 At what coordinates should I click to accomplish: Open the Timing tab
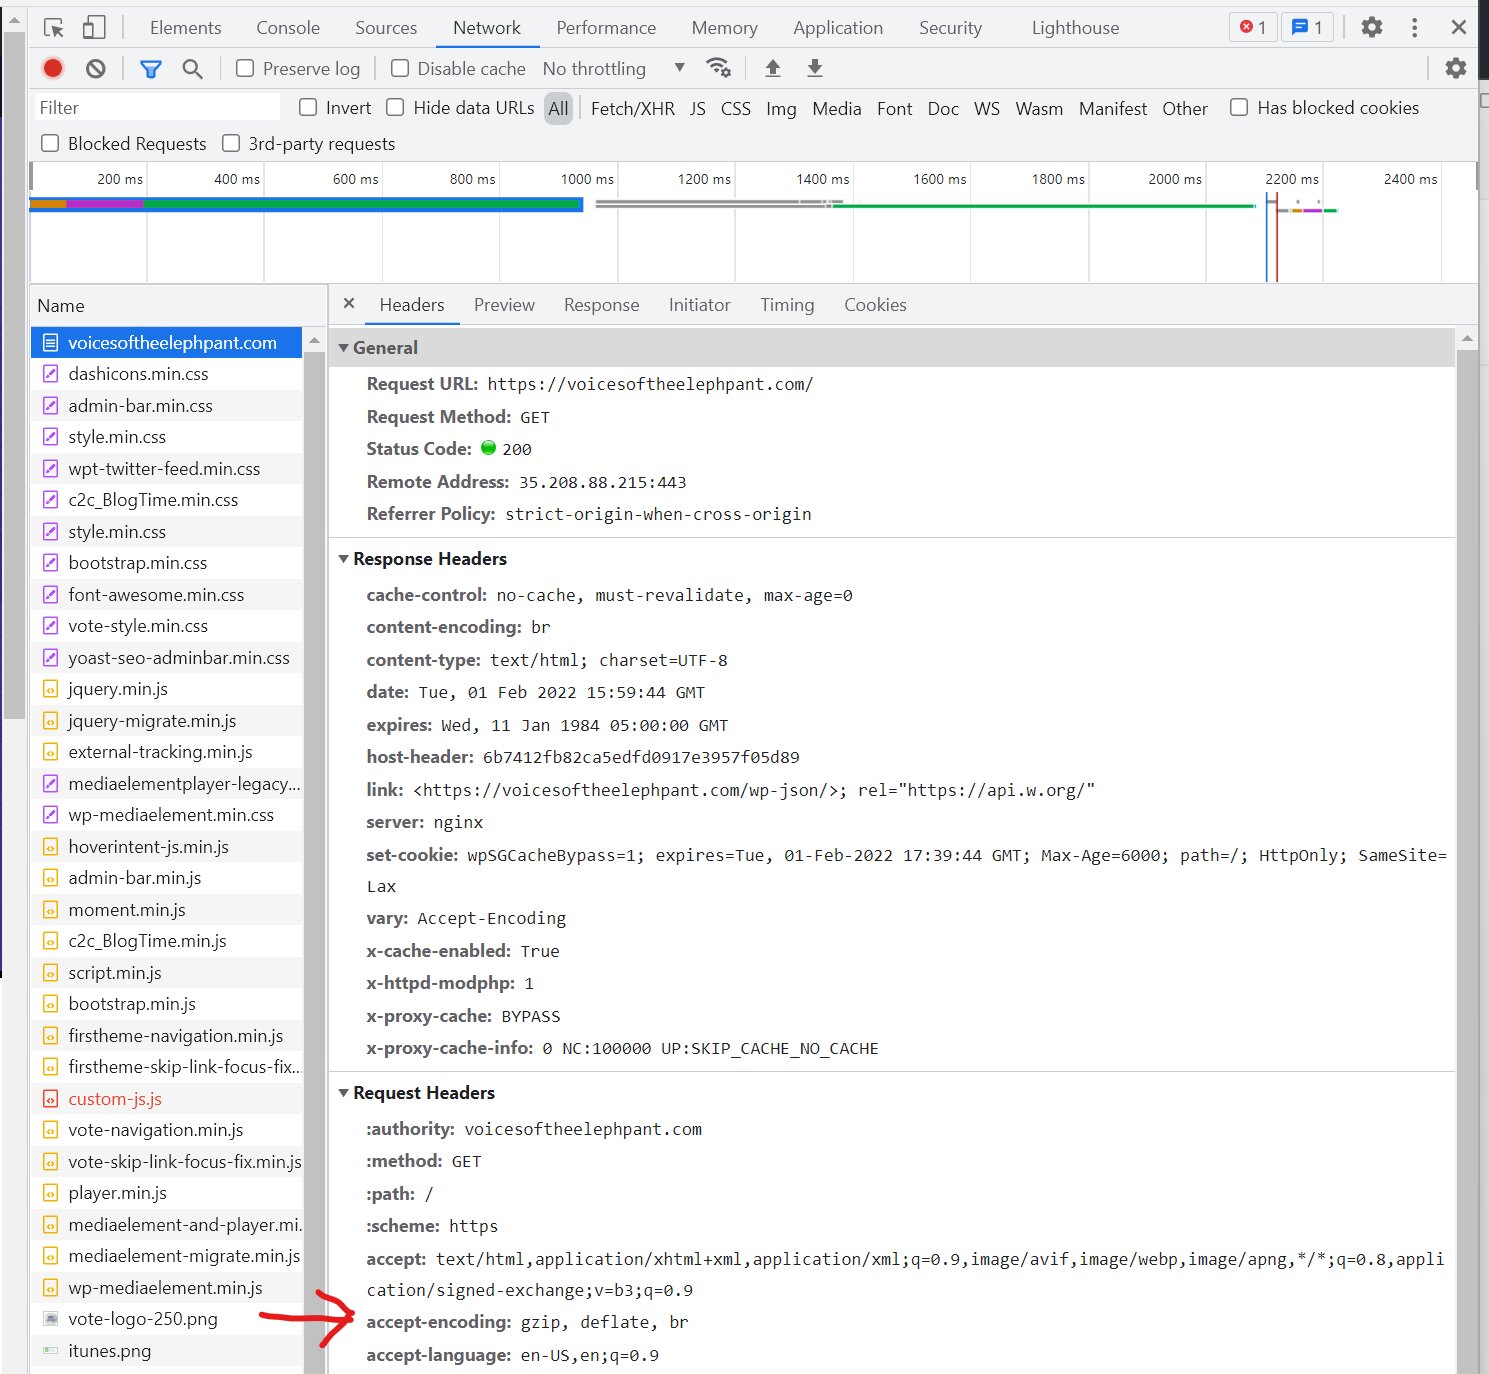tap(787, 305)
